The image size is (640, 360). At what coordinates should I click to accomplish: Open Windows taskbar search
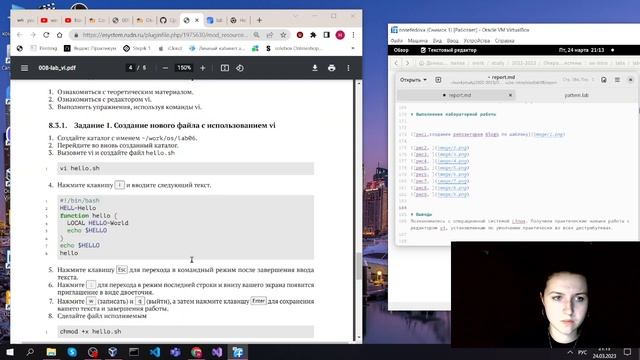point(30,352)
